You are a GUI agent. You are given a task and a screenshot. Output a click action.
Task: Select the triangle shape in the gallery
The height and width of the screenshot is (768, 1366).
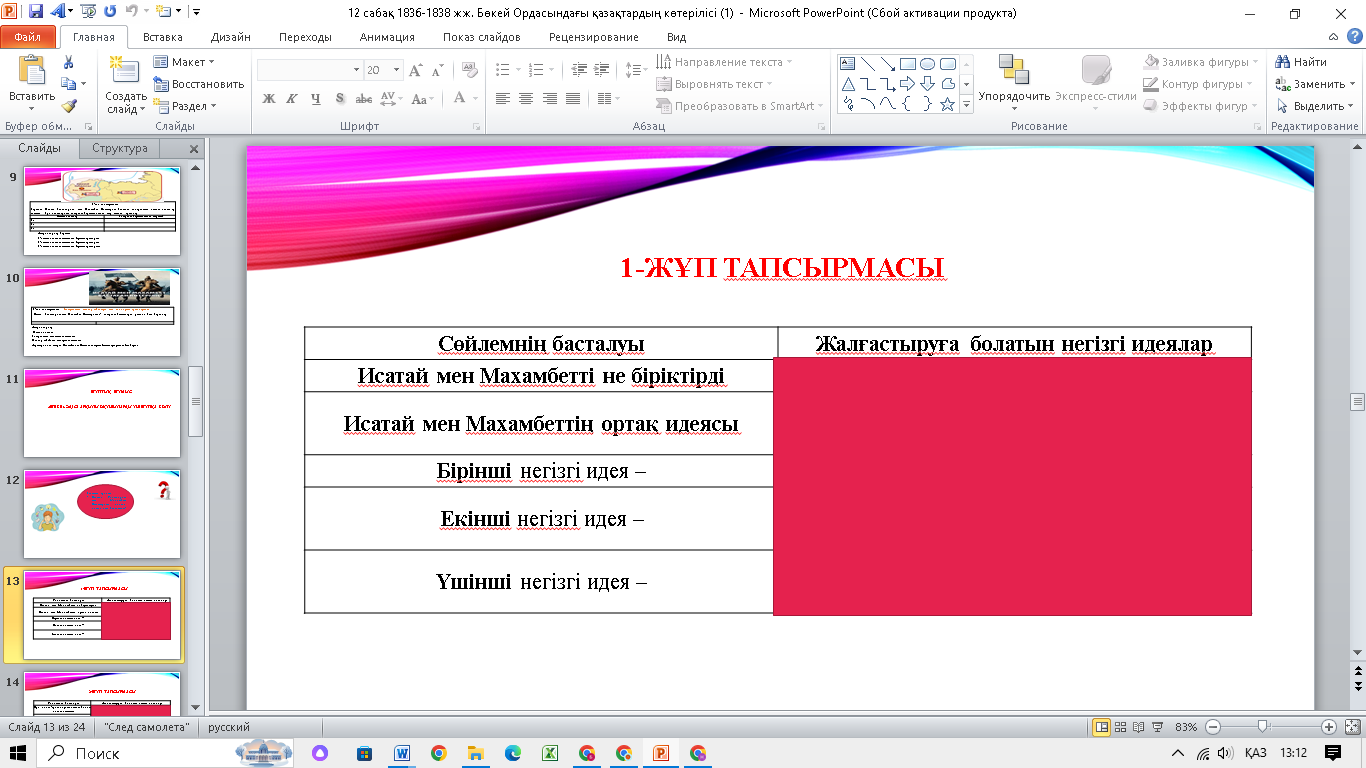848,84
